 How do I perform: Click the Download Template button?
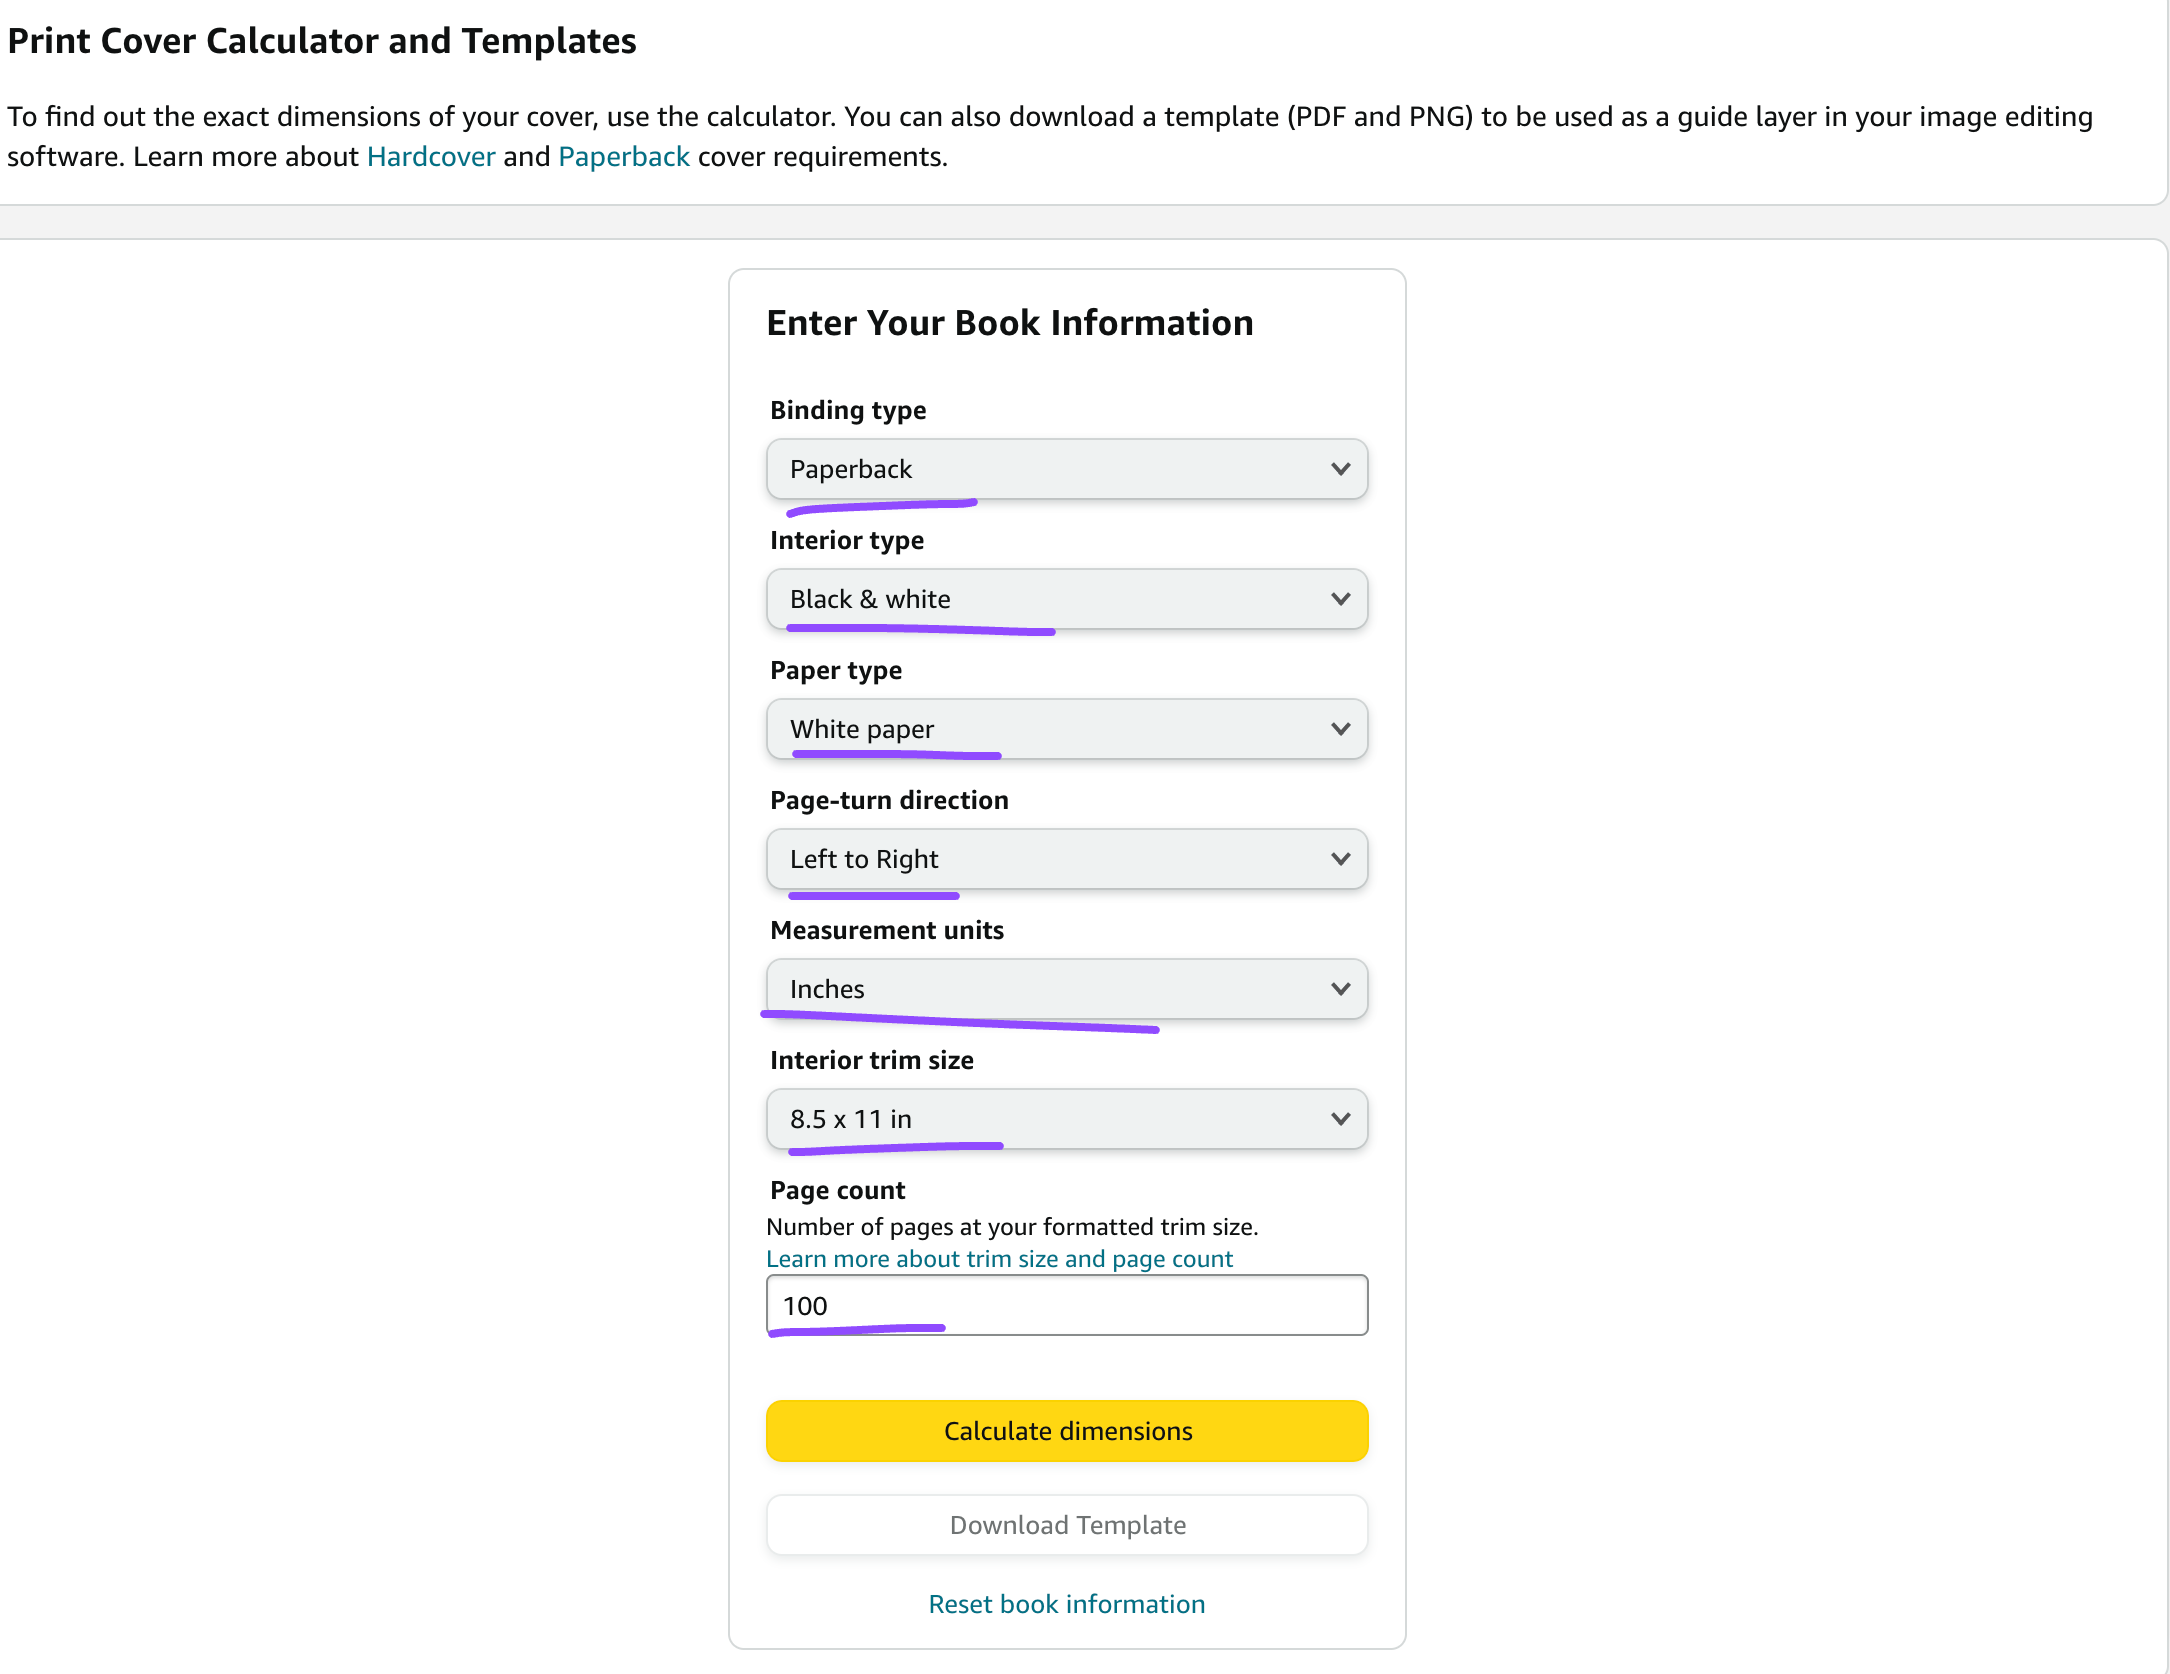click(1066, 1525)
